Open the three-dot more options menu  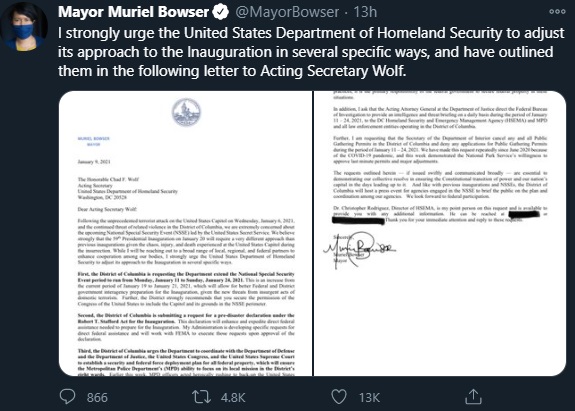pyautogui.click(x=557, y=12)
